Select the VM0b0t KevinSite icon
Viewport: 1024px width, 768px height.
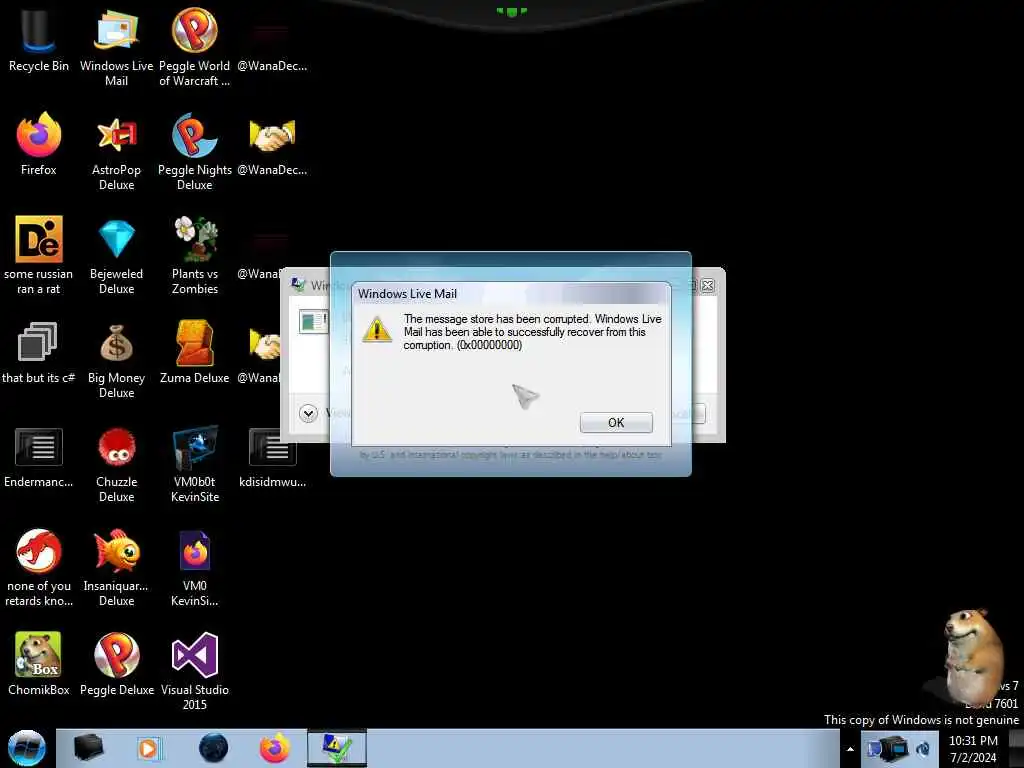point(195,464)
